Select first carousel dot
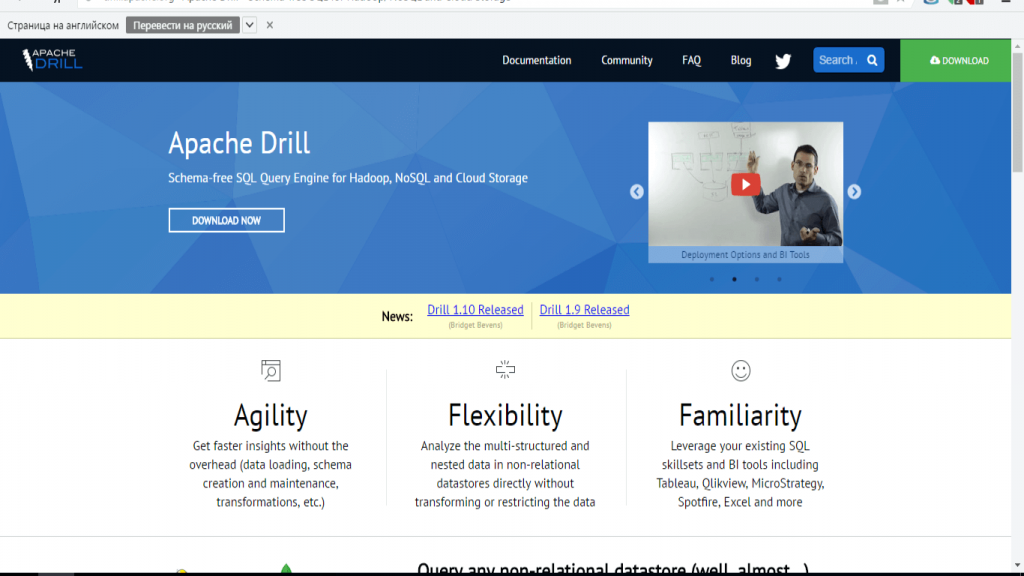This screenshot has width=1024, height=576. (x=712, y=280)
